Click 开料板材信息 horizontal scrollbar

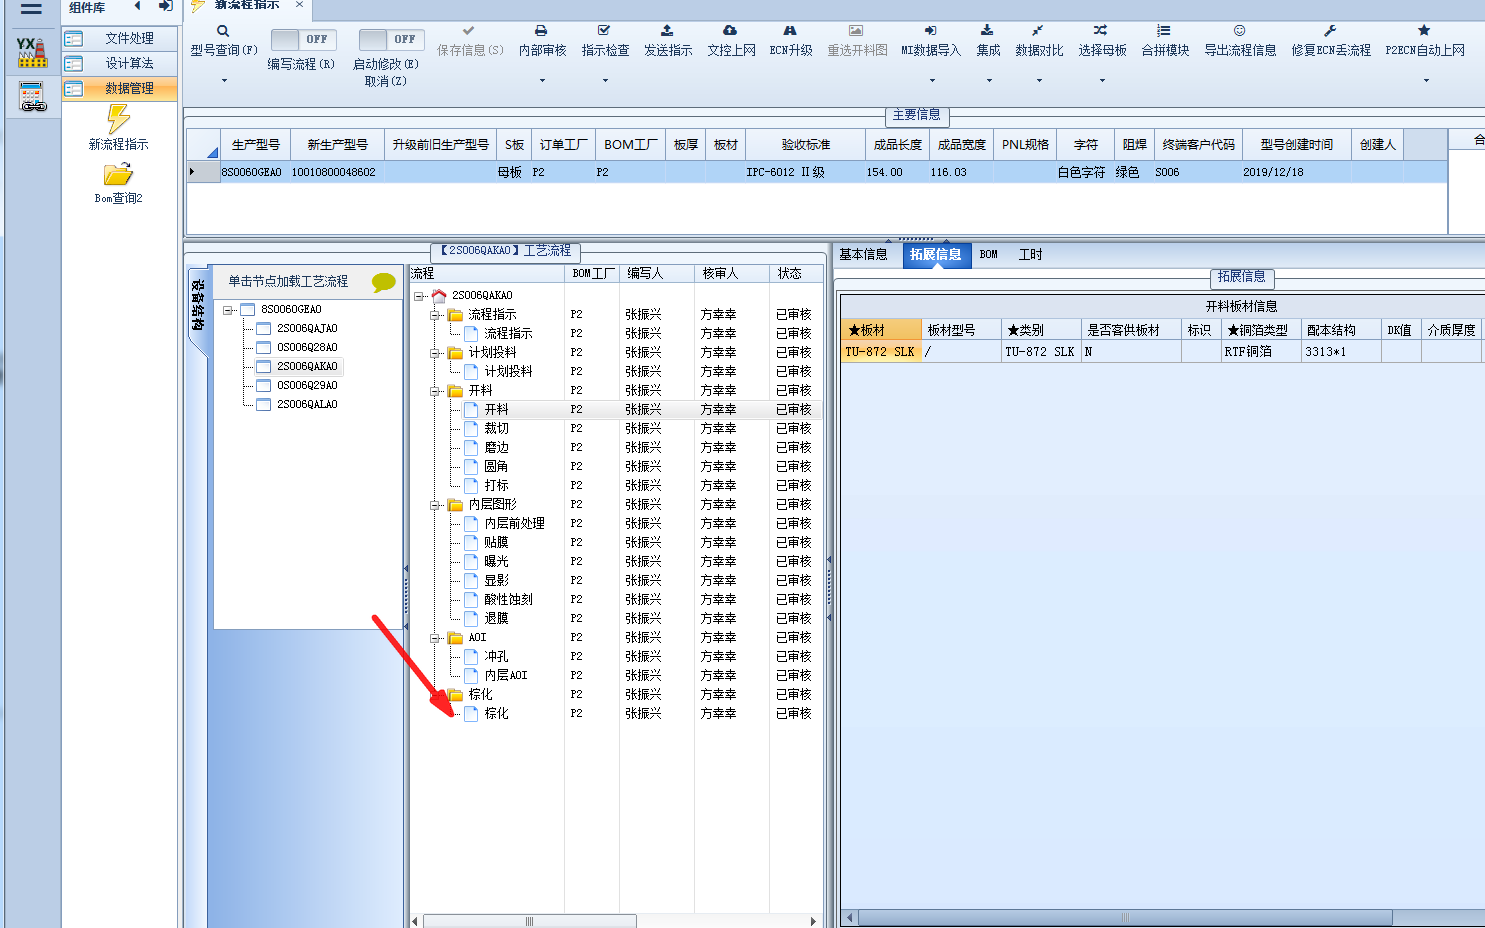(x=1125, y=917)
